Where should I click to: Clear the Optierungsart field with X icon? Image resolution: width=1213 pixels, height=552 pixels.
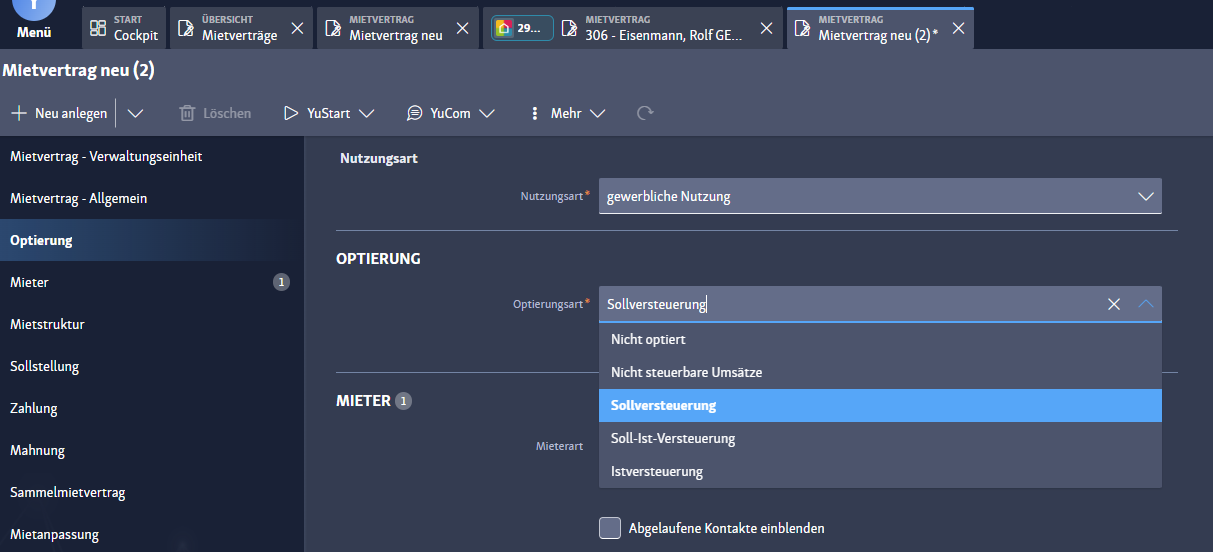pos(1113,304)
